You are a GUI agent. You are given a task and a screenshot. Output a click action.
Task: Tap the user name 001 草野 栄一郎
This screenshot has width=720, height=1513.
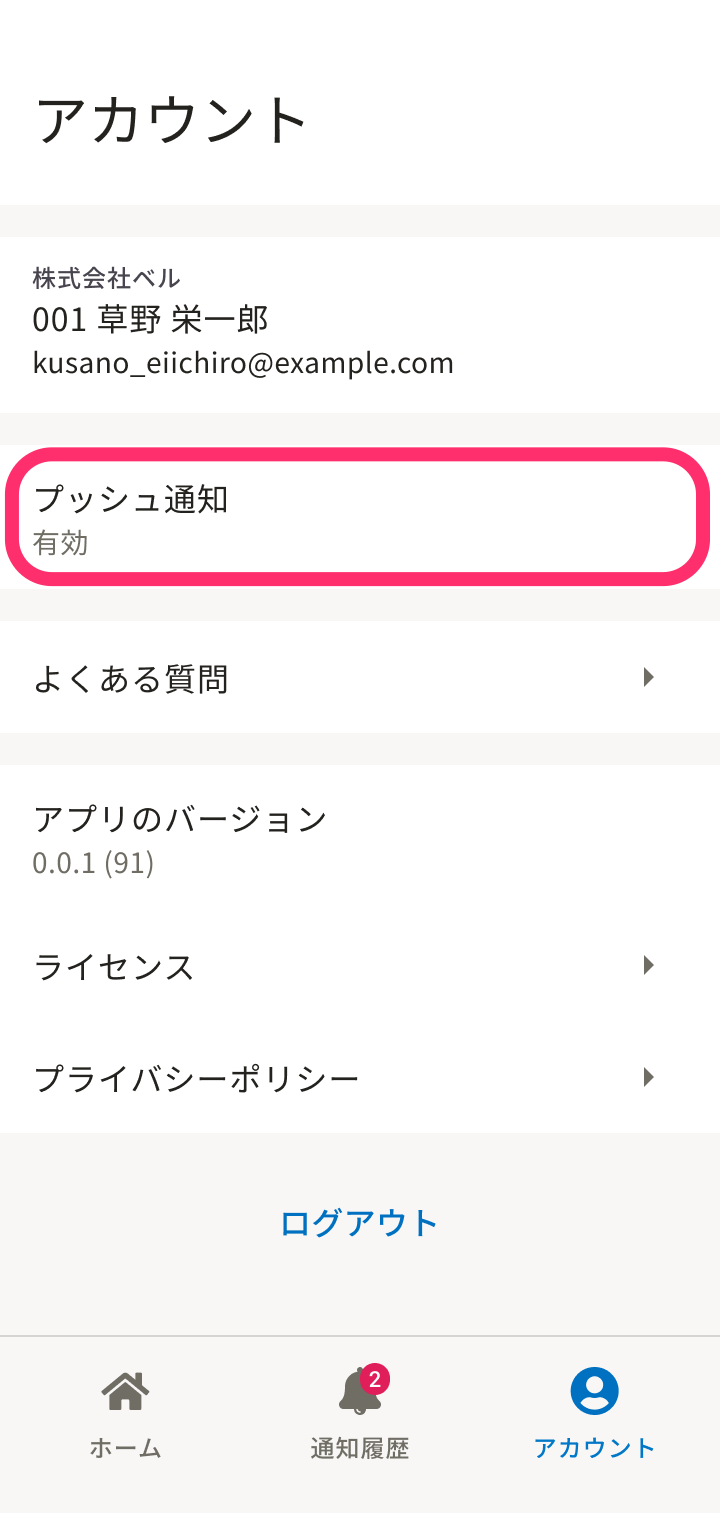[151, 320]
